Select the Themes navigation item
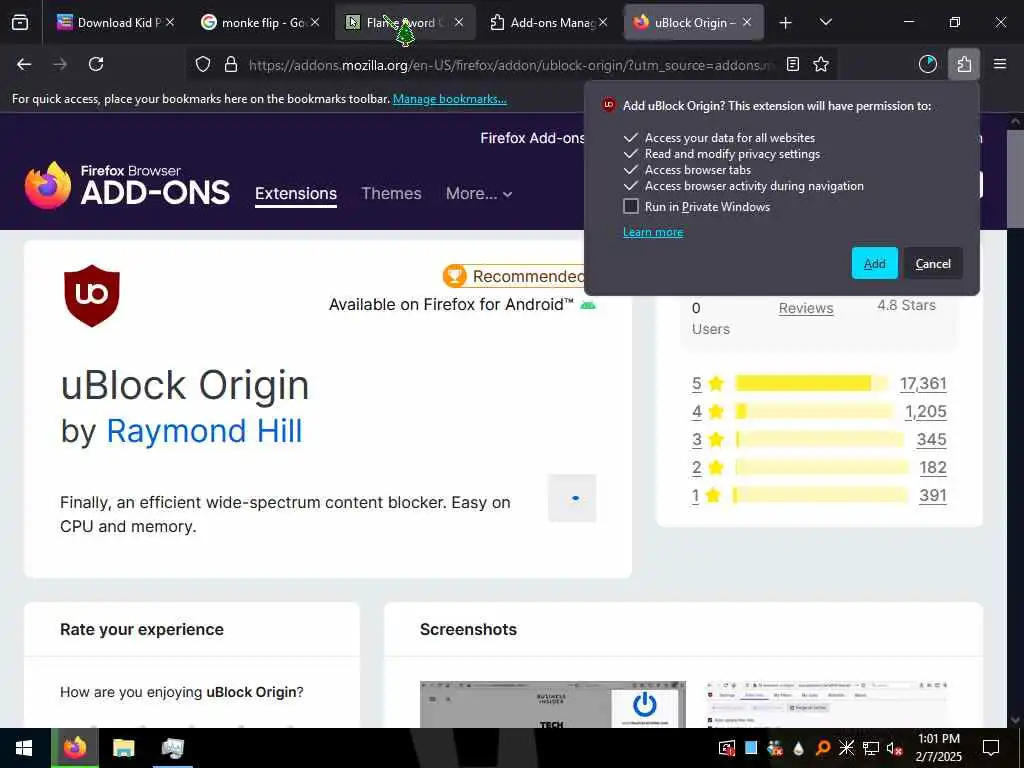This screenshot has height=768, width=1024. pos(391,193)
